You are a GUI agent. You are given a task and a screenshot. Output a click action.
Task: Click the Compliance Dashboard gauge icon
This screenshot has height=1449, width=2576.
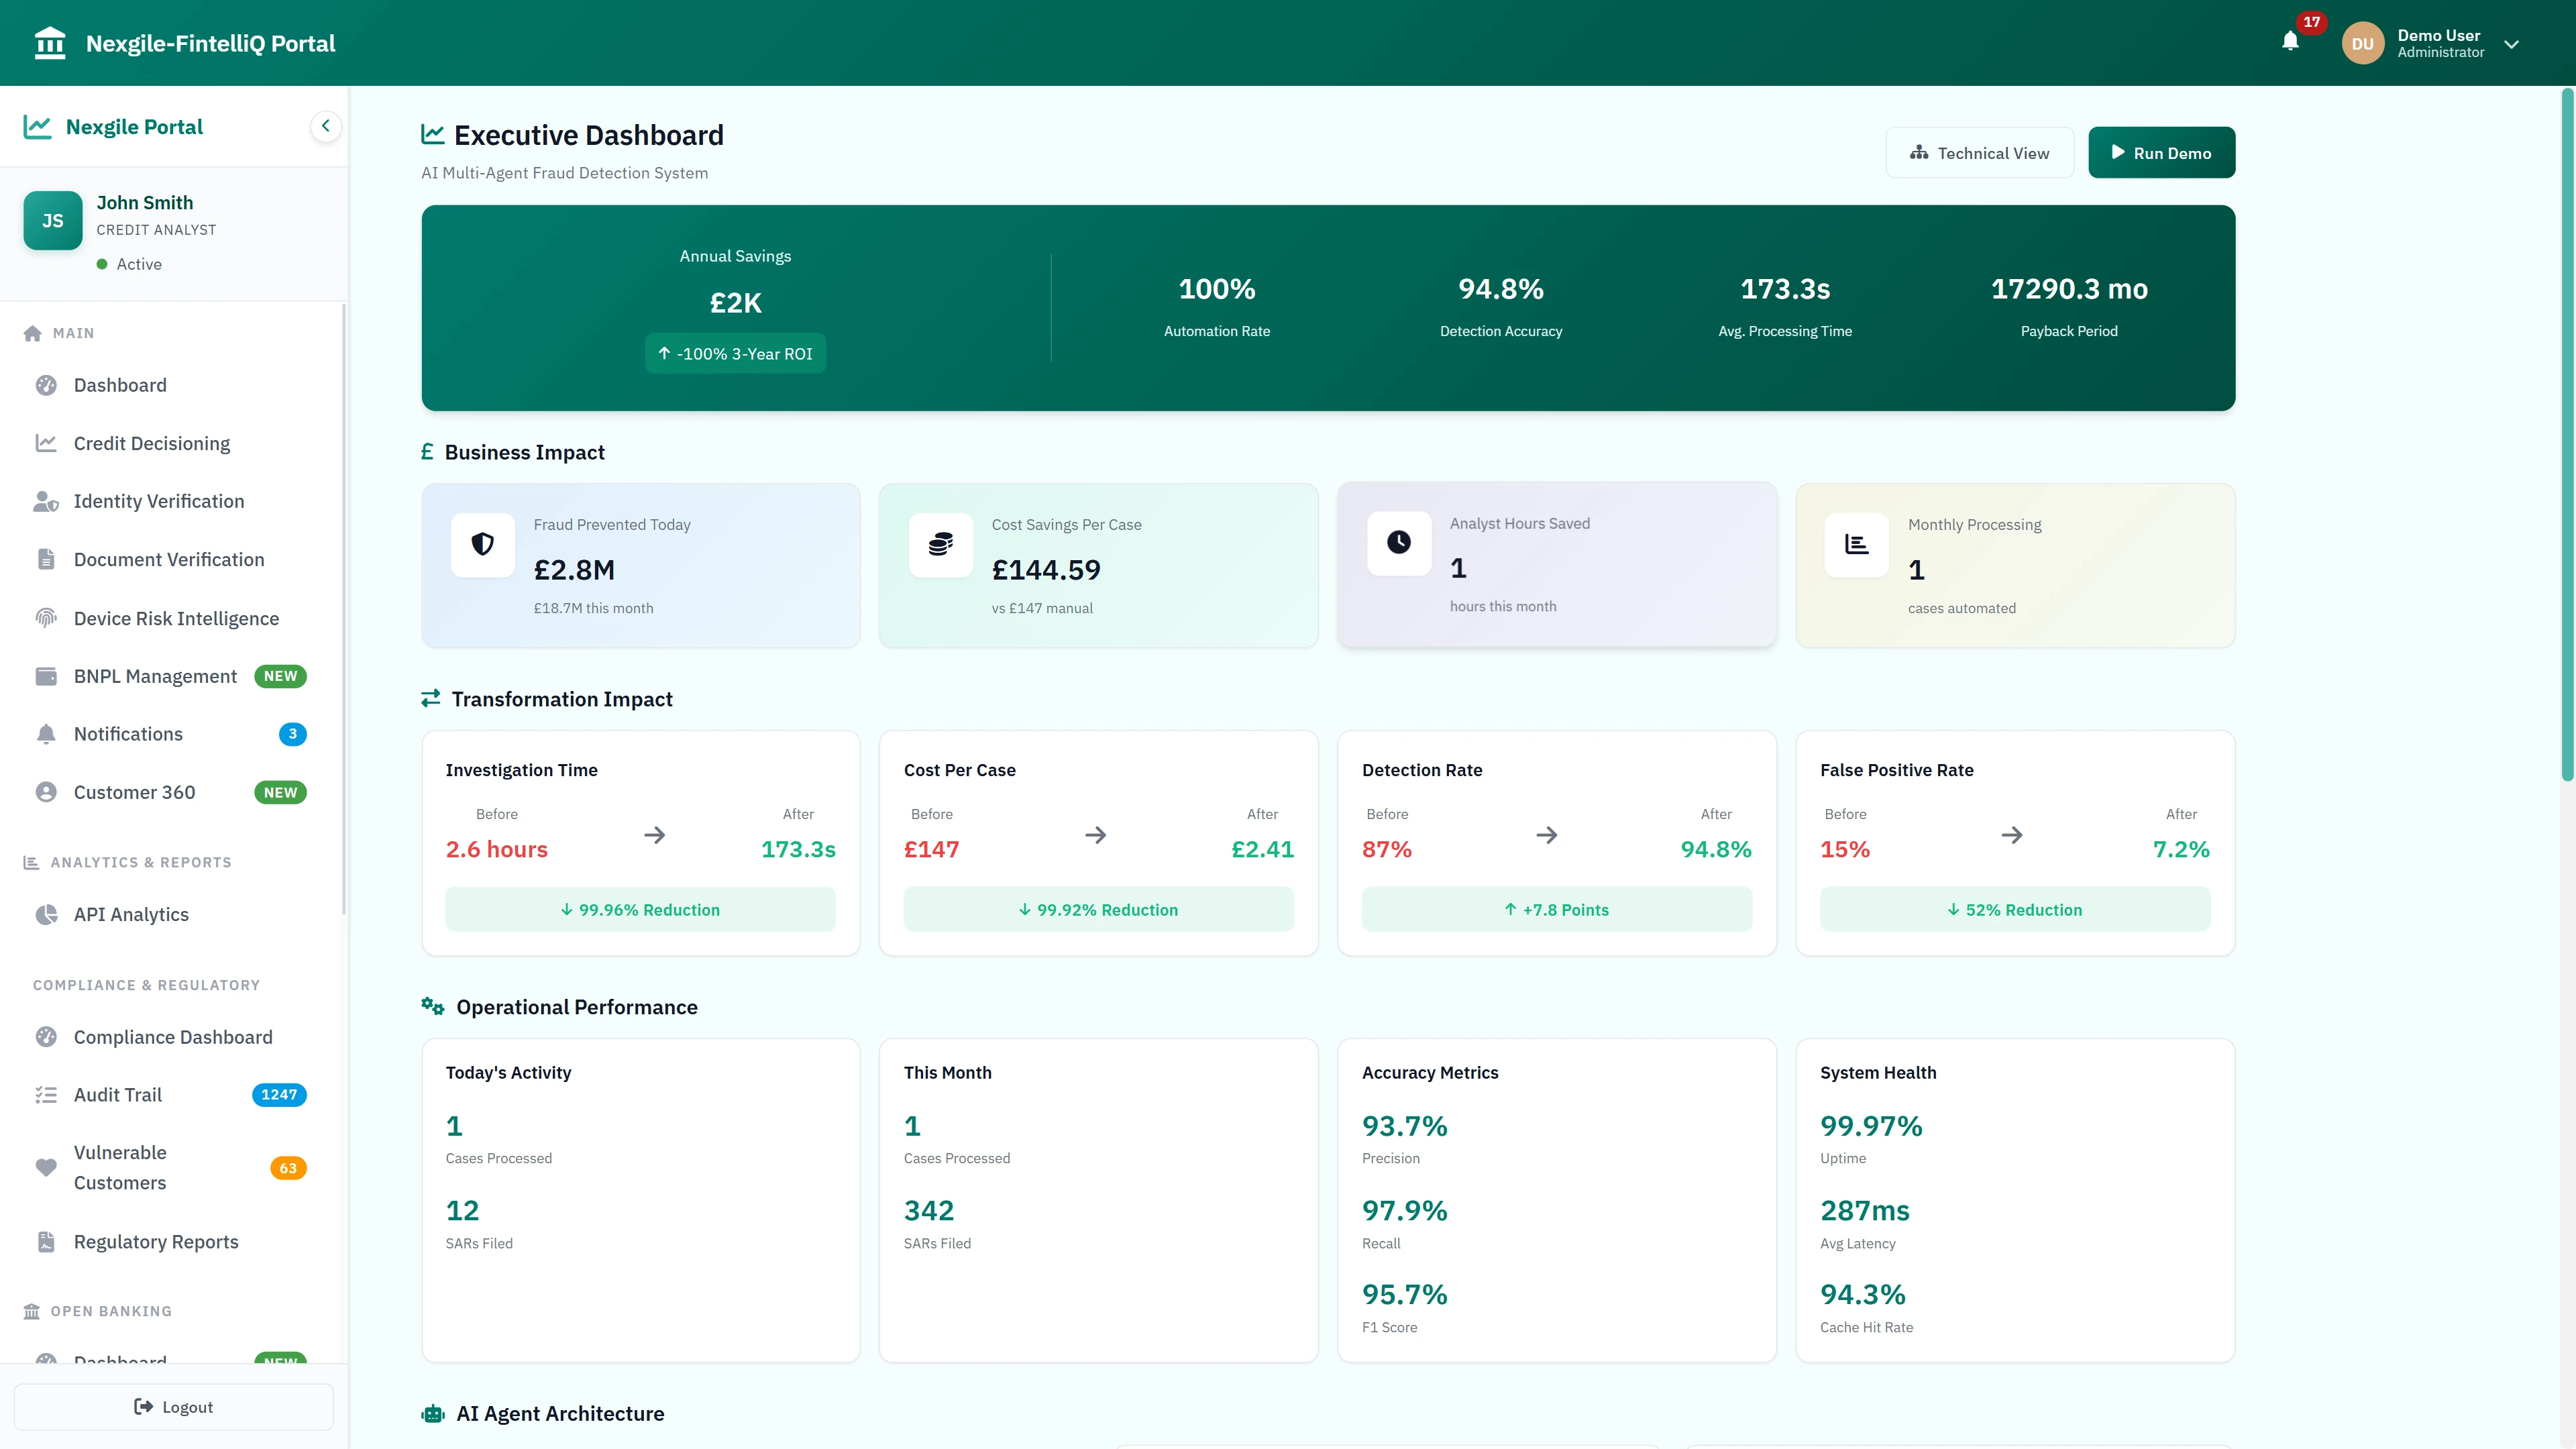[46, 1037]
